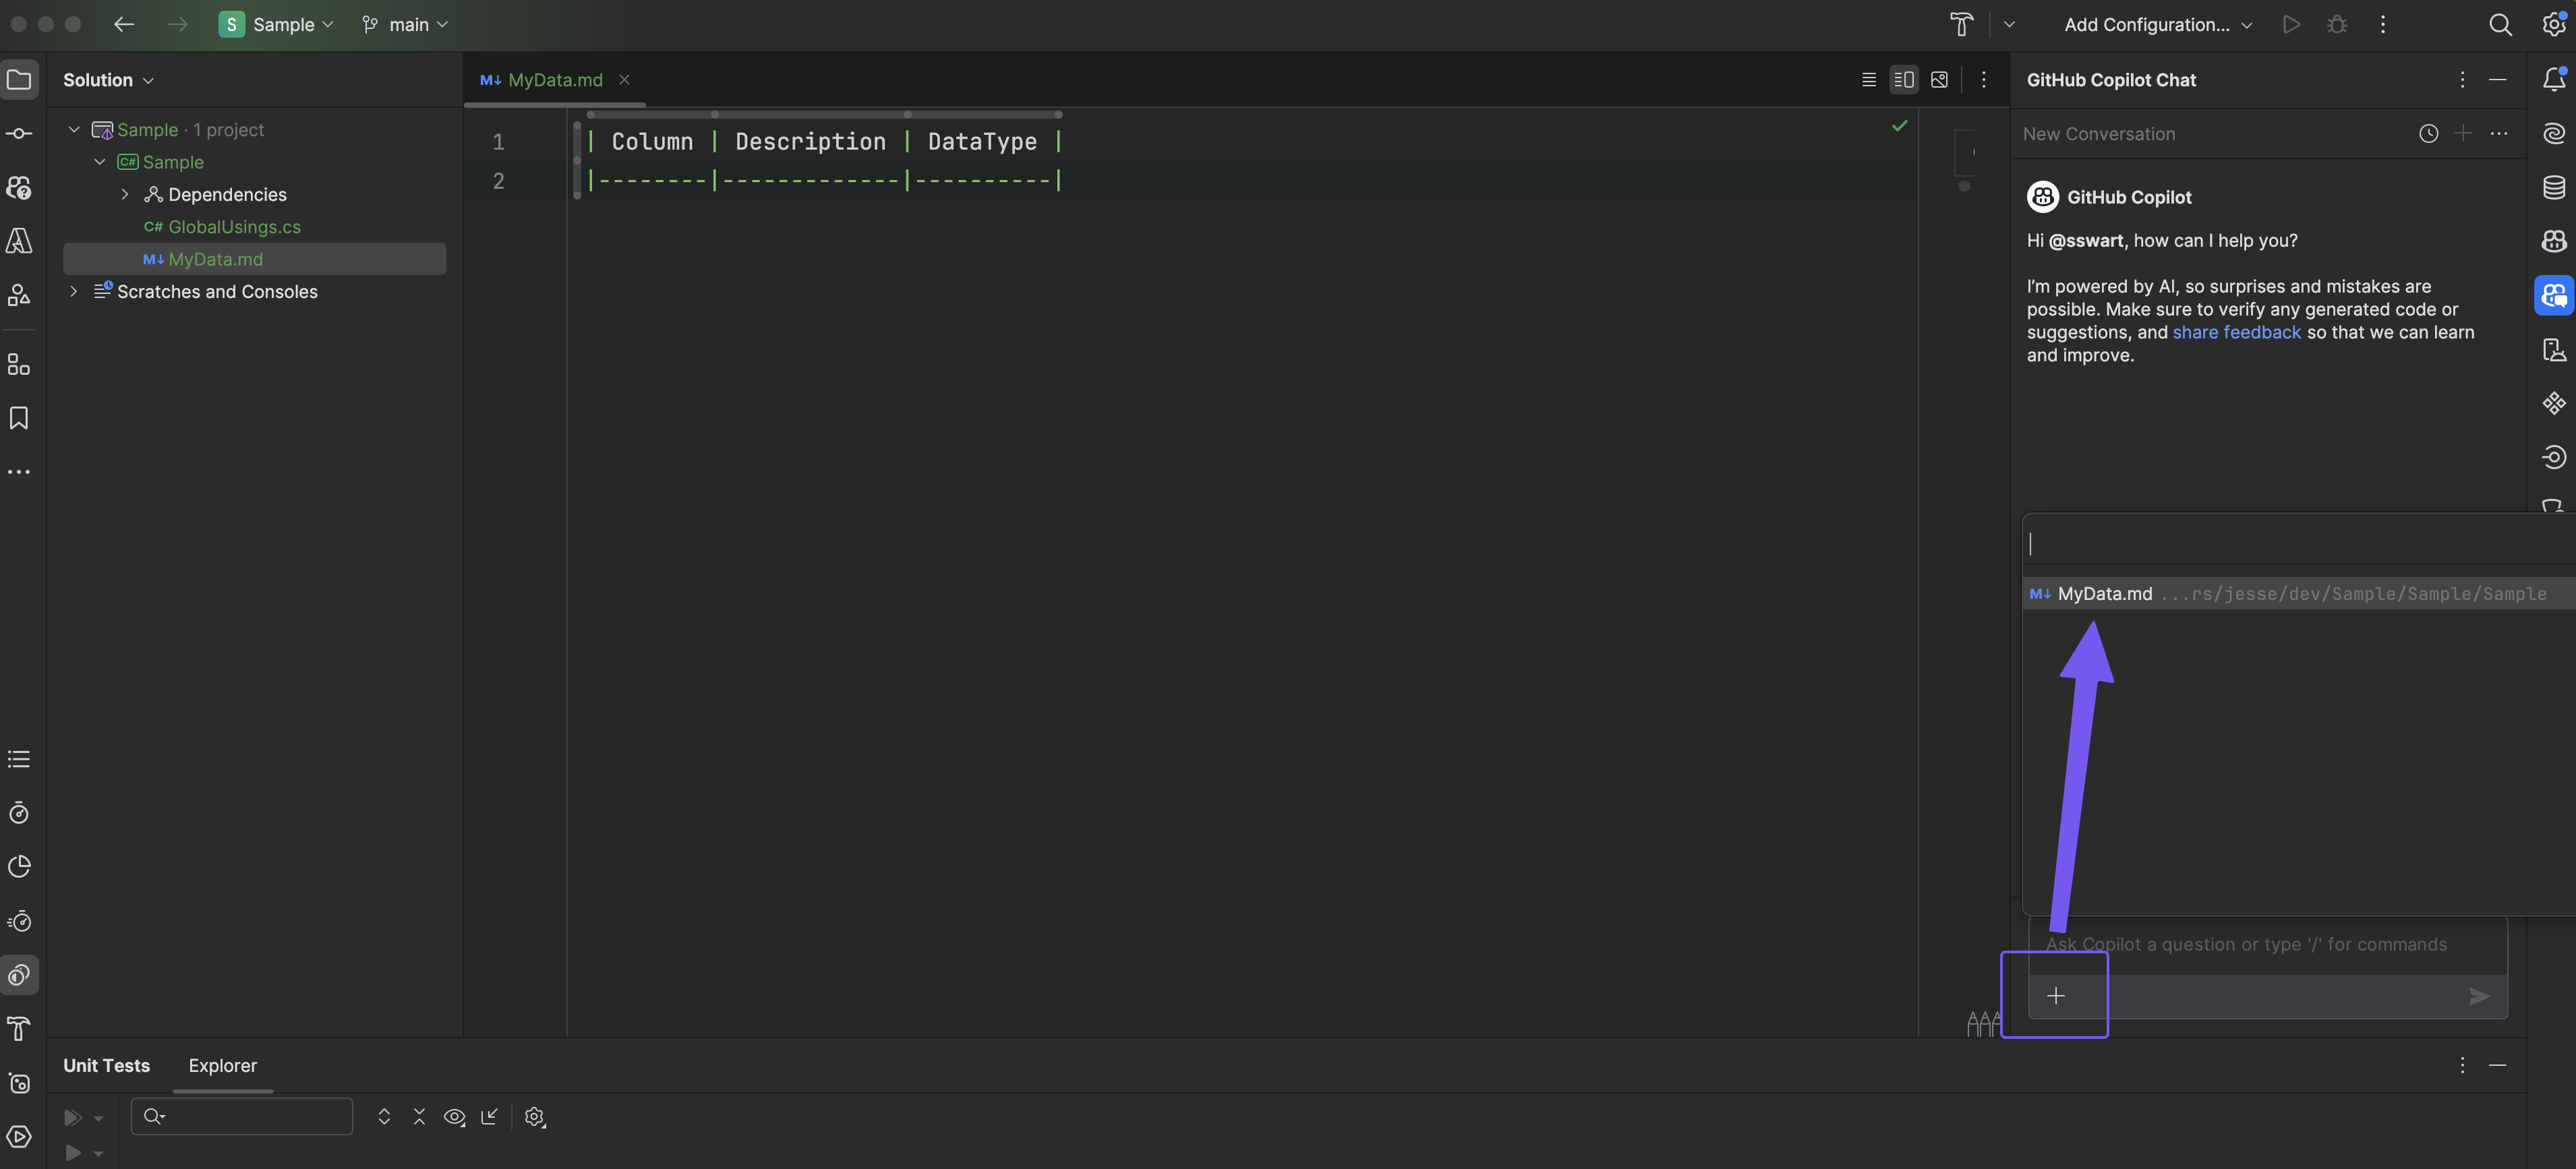The height and width of the screenshot is (1169, 2576).
Task: Open Add Configuration dropdown
Action: point(2157,25)
